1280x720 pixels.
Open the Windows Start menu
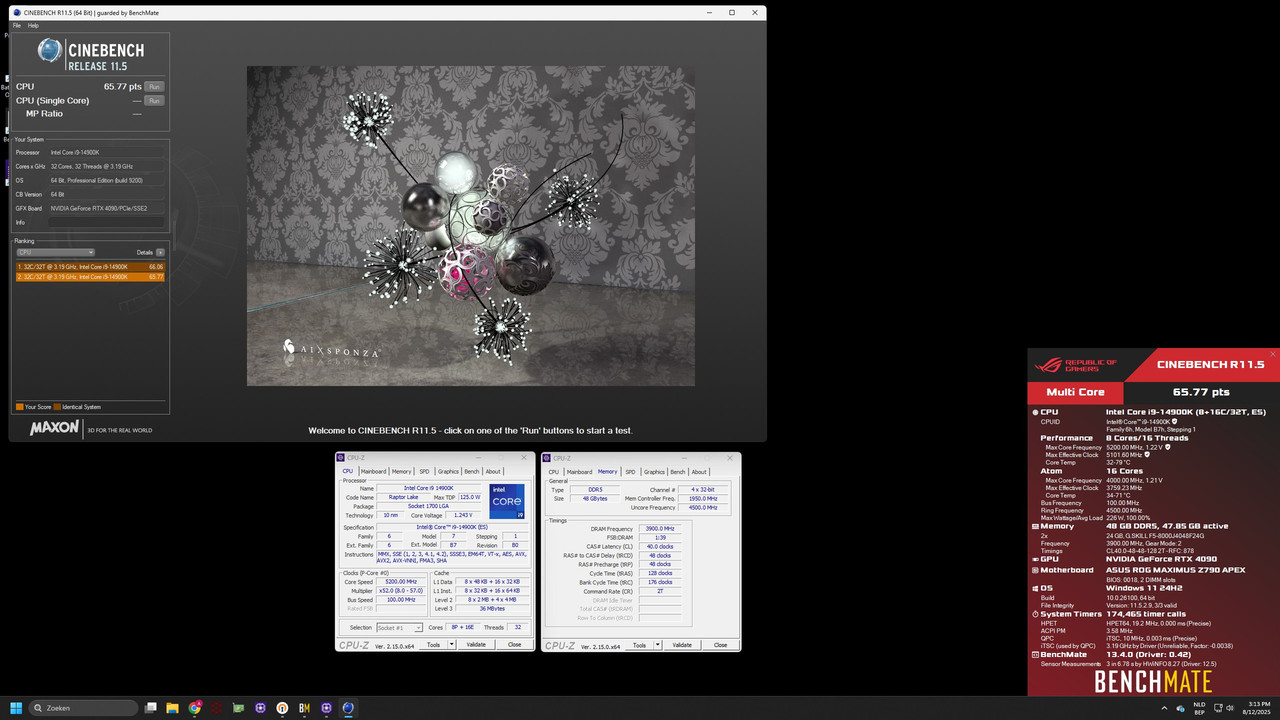coord(15,708)
